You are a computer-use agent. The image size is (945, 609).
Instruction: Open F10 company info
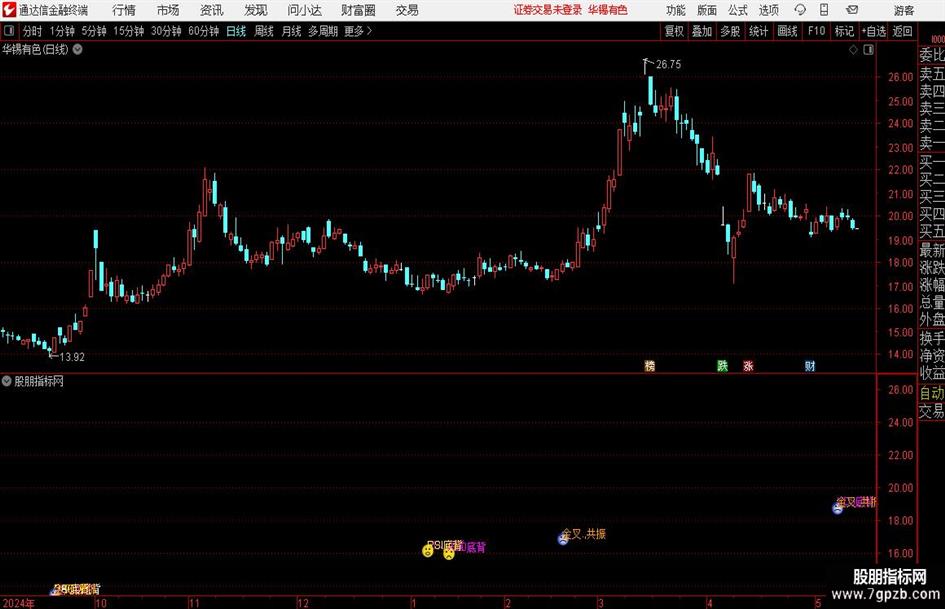[x=817, y=31]
